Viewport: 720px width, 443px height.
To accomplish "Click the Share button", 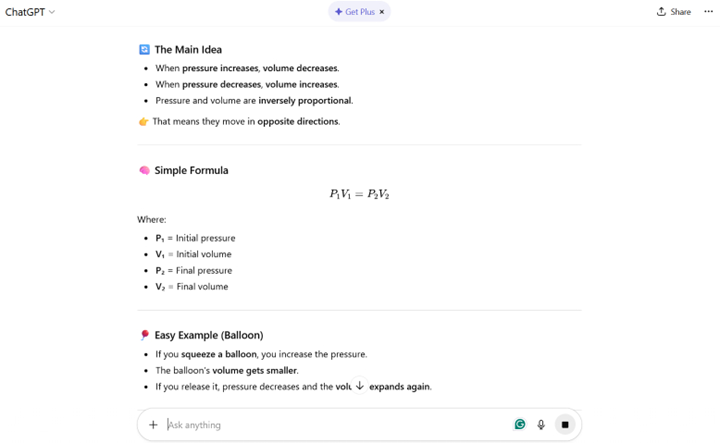I will (x=673, y=12).
